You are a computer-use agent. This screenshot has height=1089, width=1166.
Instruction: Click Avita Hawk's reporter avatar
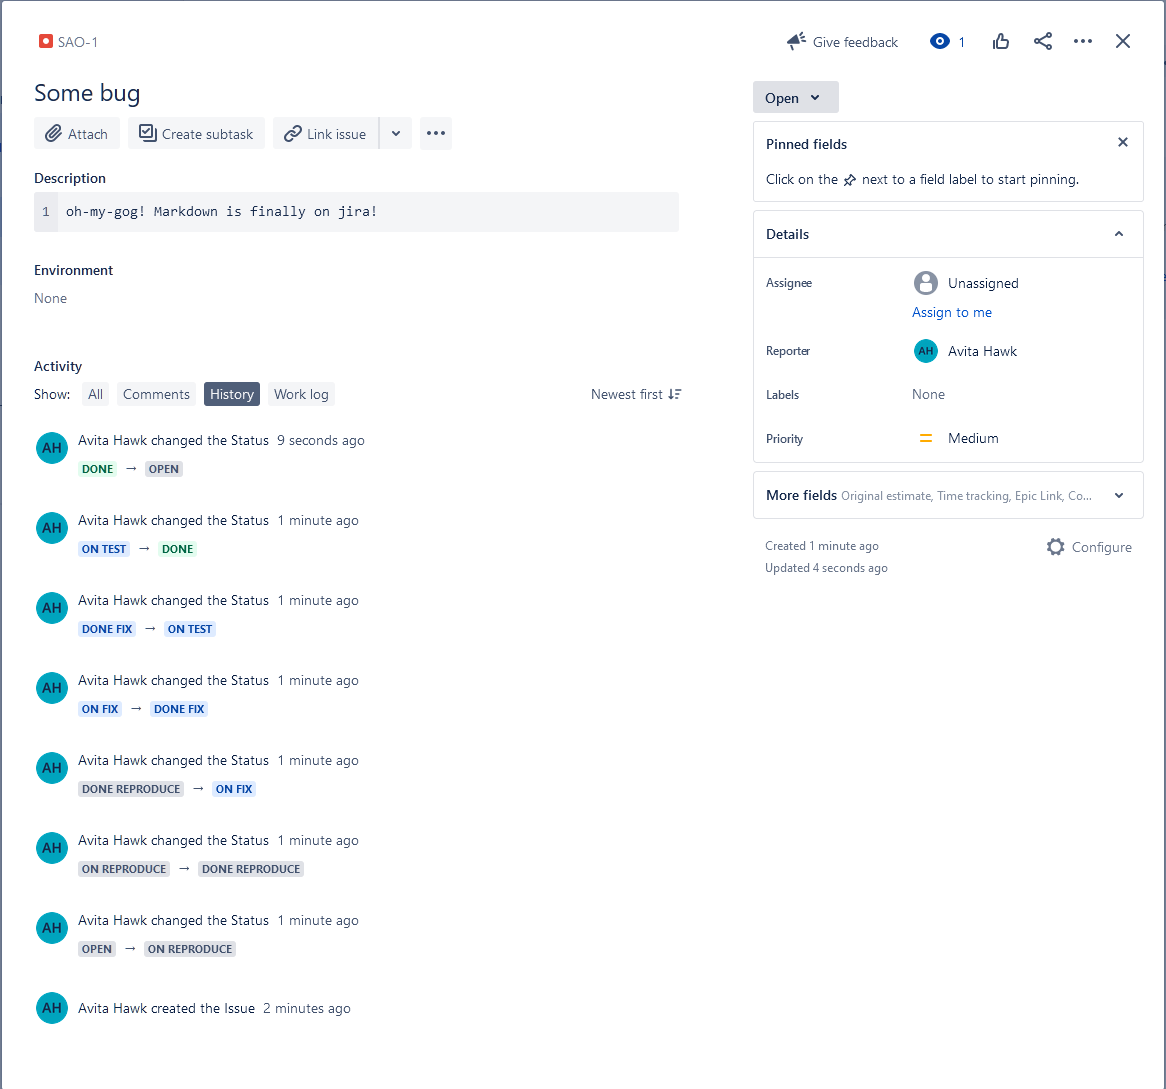pos(925,351)
